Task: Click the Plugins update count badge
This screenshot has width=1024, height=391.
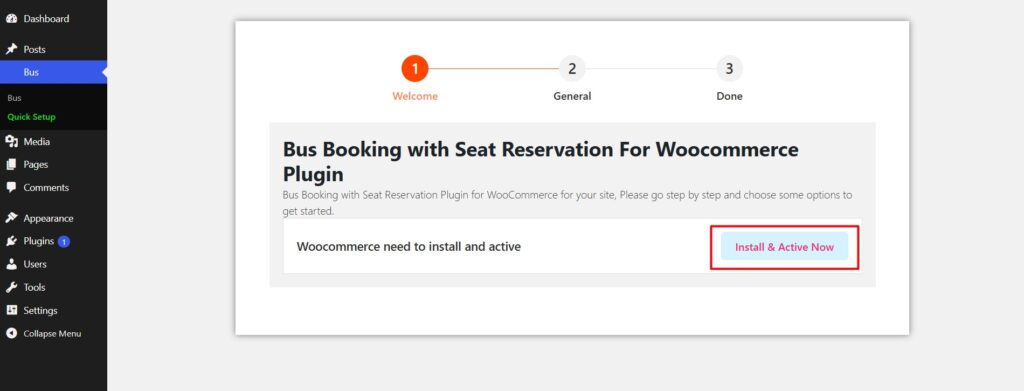Action: (63, 242)
